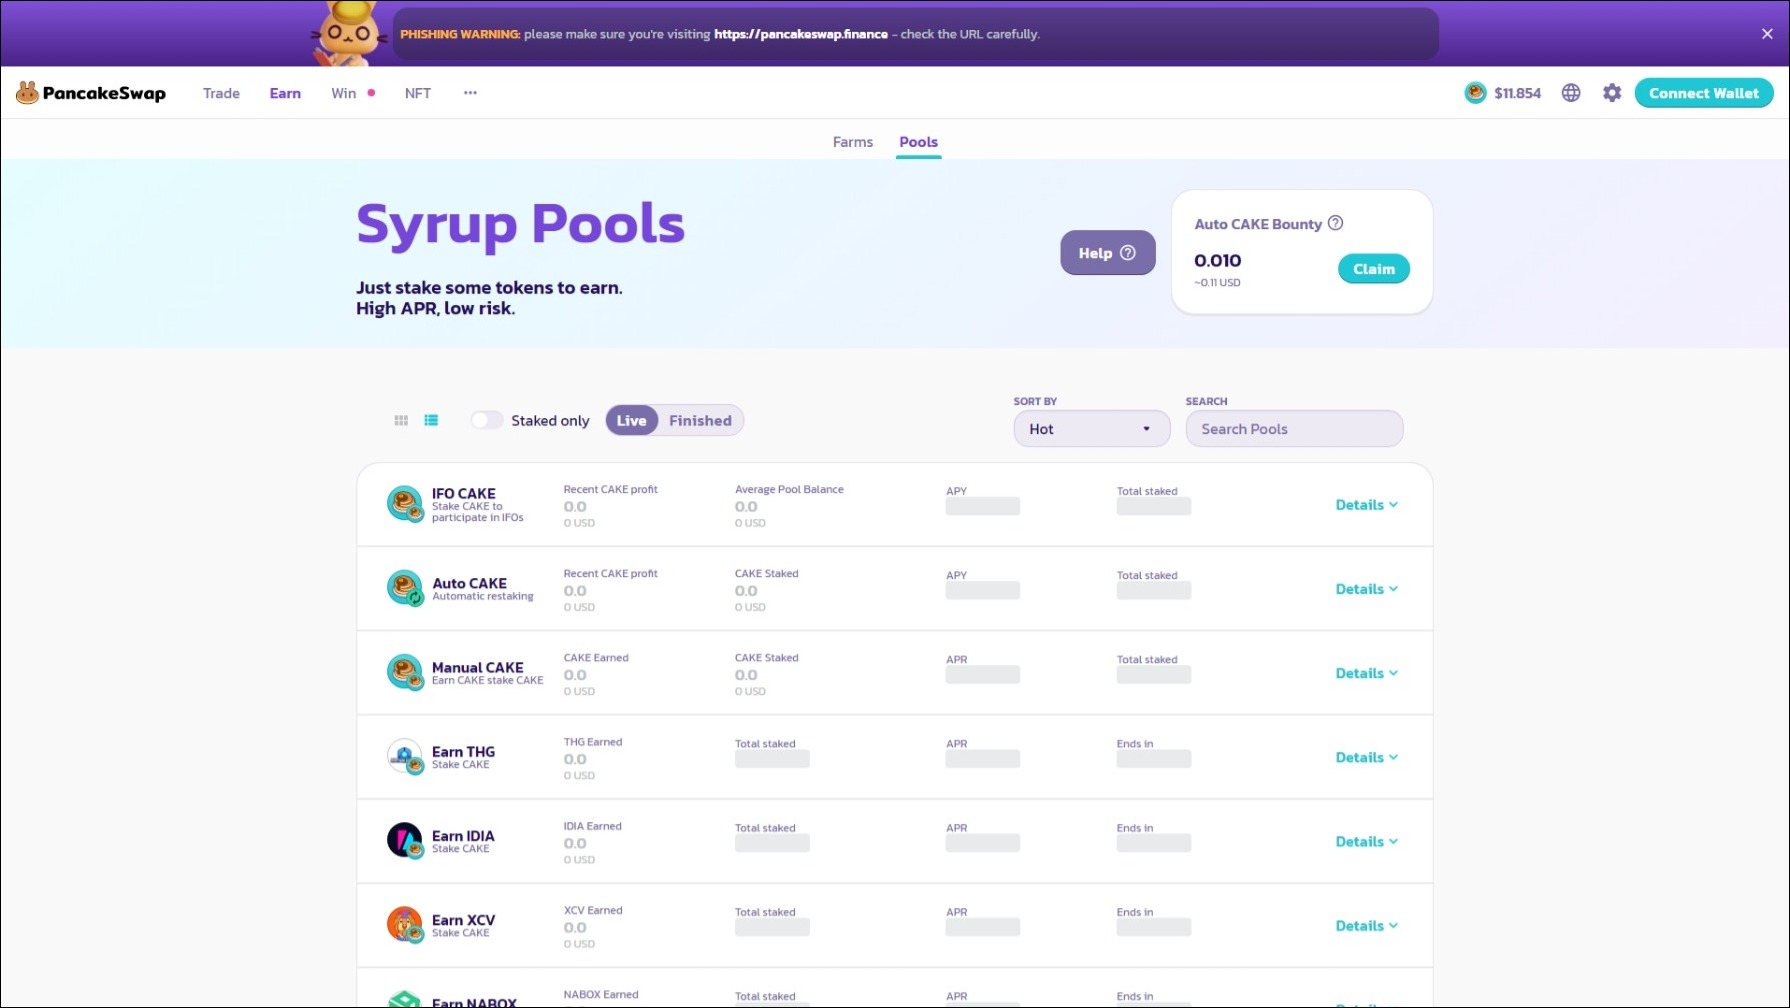Click the 0.010 bounty amount
This screenshot has width=1790, height=1008.
coord(1217,260)
